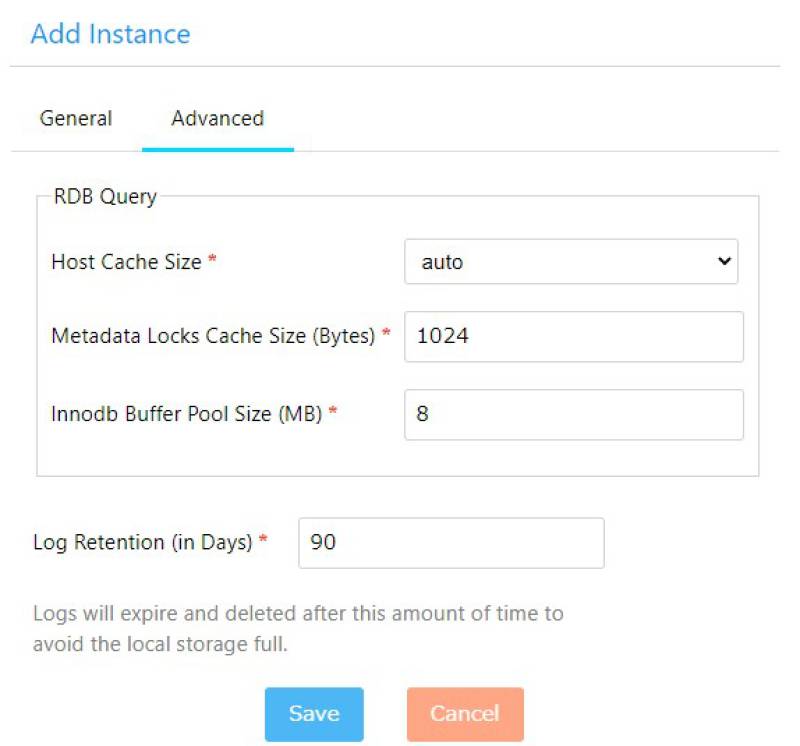Click the Innodb Buffer Pool Size input

coord(573,414)
